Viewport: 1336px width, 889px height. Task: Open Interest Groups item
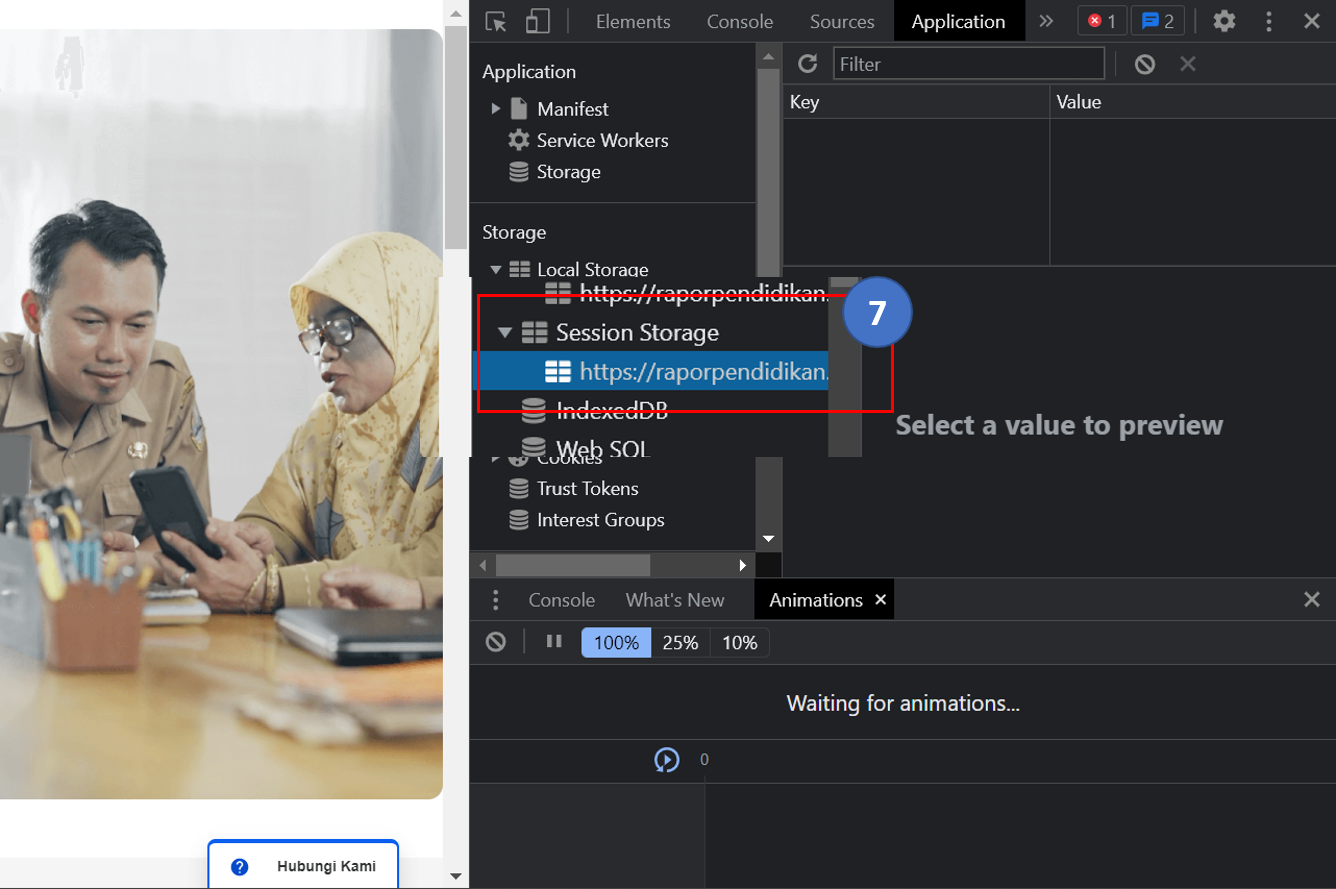coord(600,520)
